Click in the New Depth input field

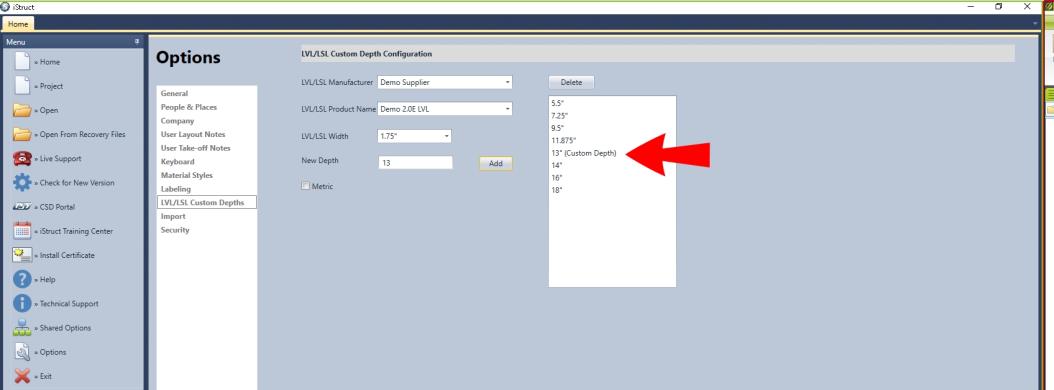(x=415, y=163)
